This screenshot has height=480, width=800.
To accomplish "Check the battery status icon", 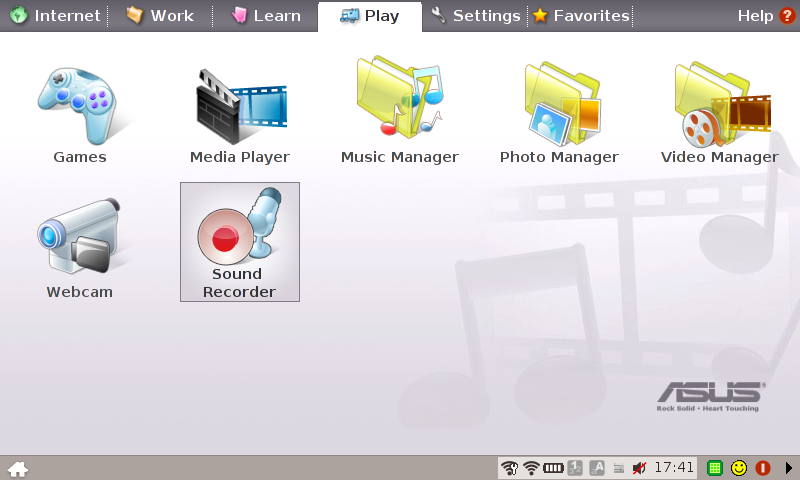I will [x=553, y=468].
